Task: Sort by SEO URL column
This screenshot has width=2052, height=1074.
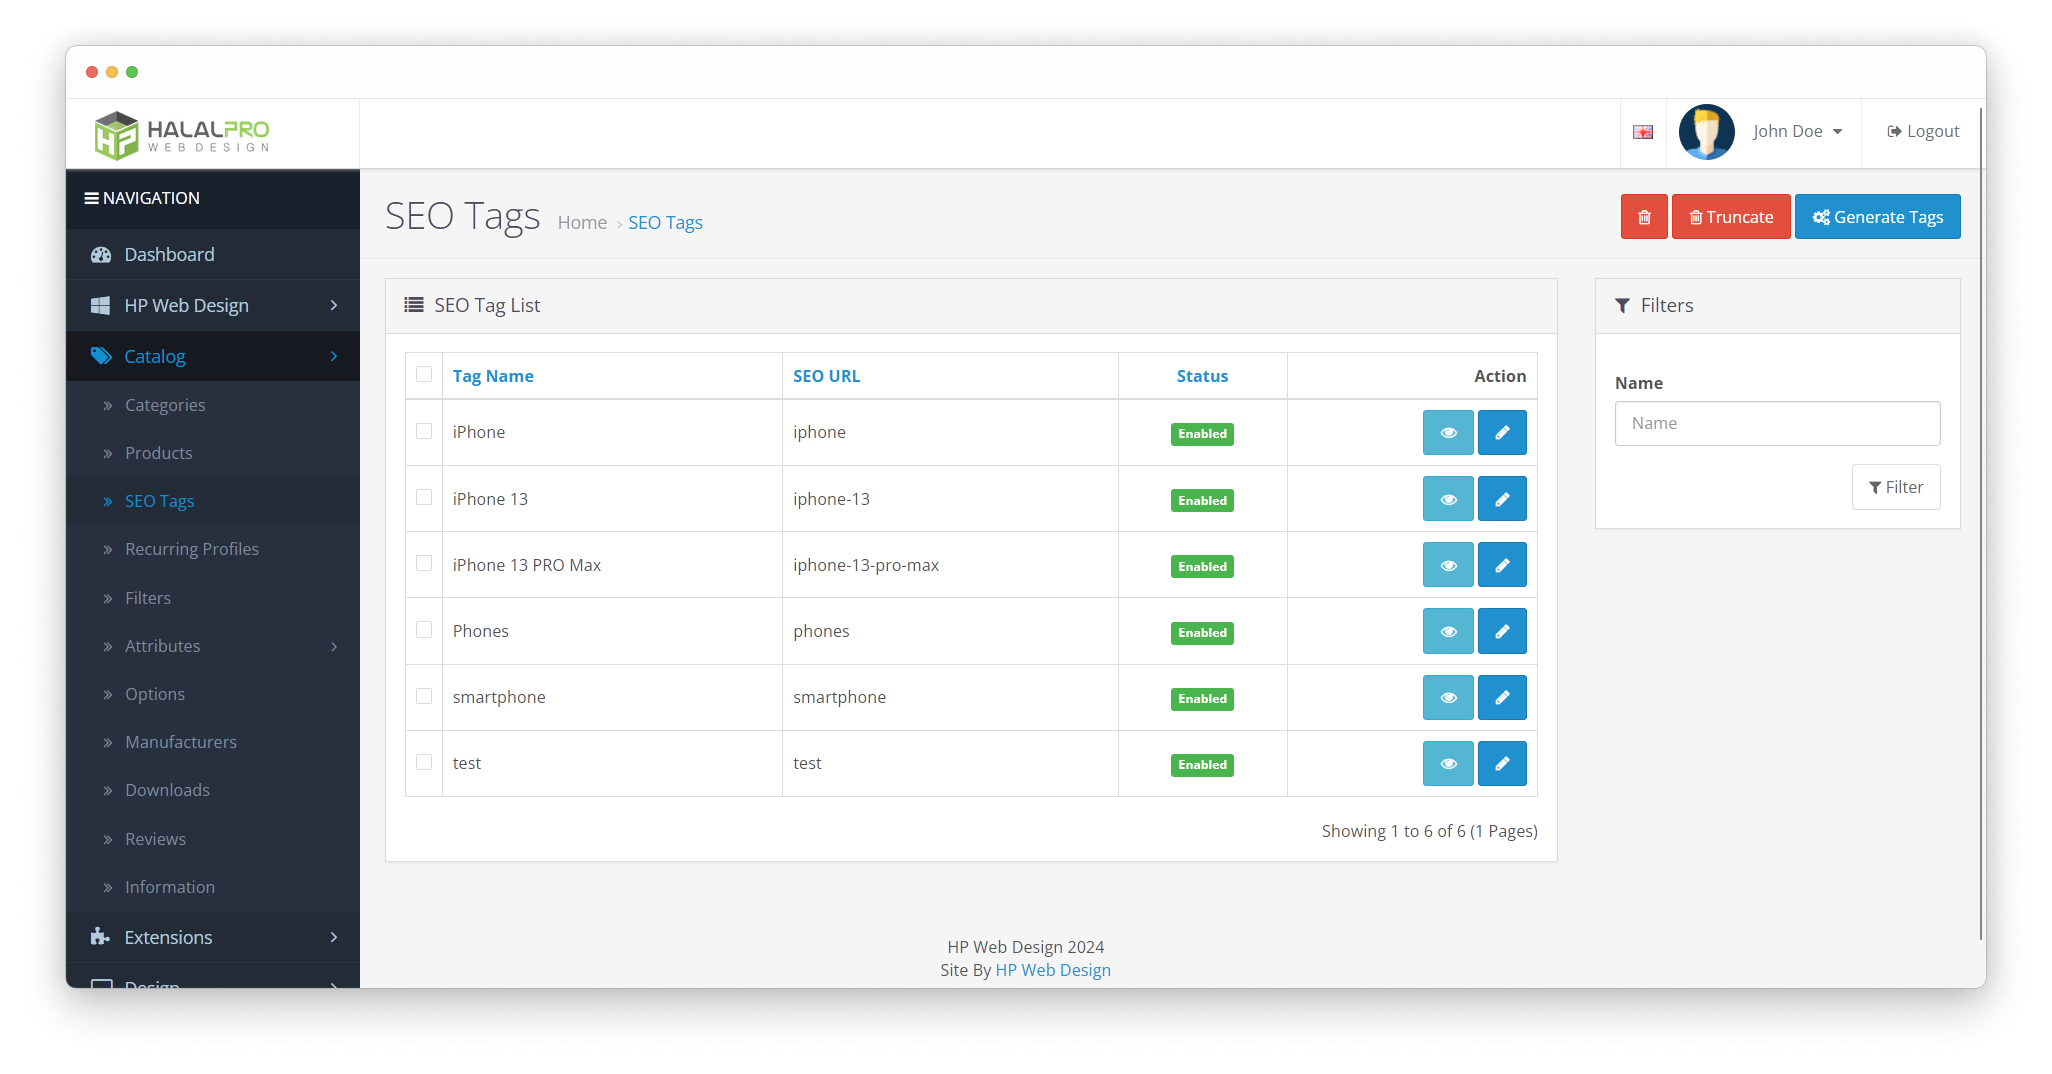Action: coord(826,376)
